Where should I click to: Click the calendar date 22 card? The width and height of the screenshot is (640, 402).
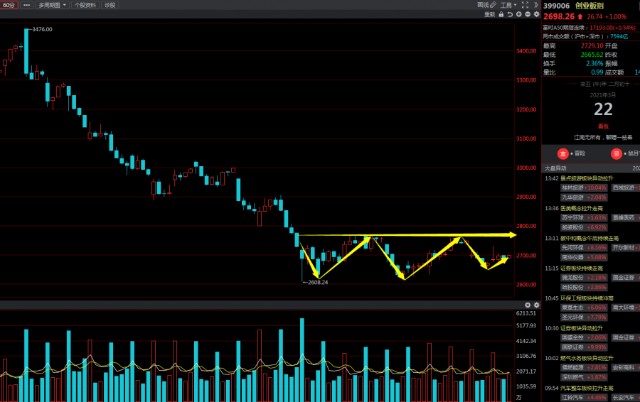603,108
